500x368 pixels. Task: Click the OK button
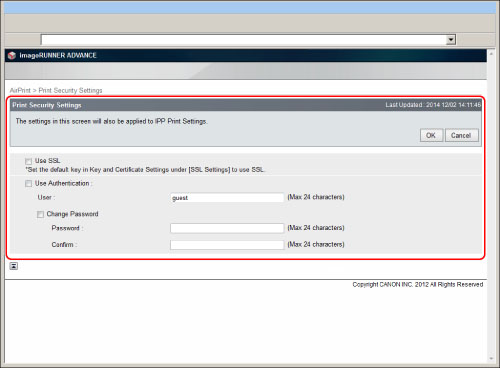click(431, 135)
